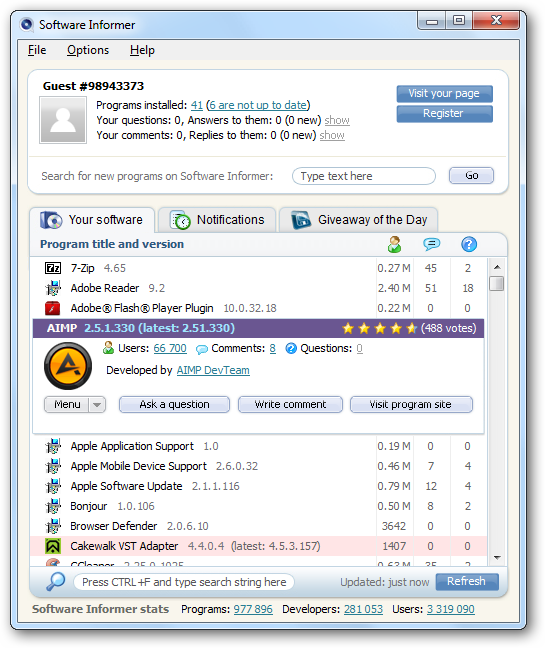Select the Cakewalk VST Adapter row text

(x=195, y=546)
